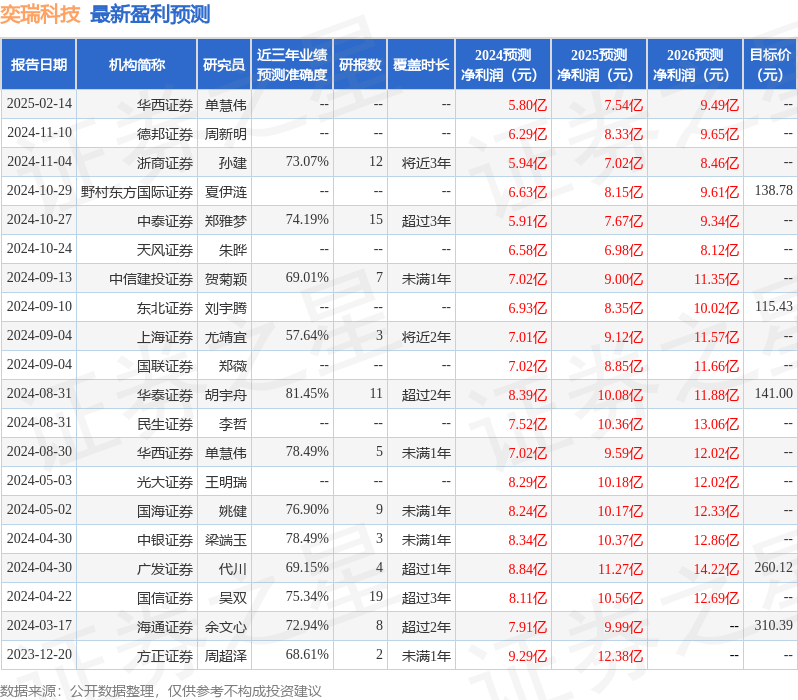This screenshot has height=700, width=798.
Task: Click the 研究员 column header
Action: tap(224, 65)
